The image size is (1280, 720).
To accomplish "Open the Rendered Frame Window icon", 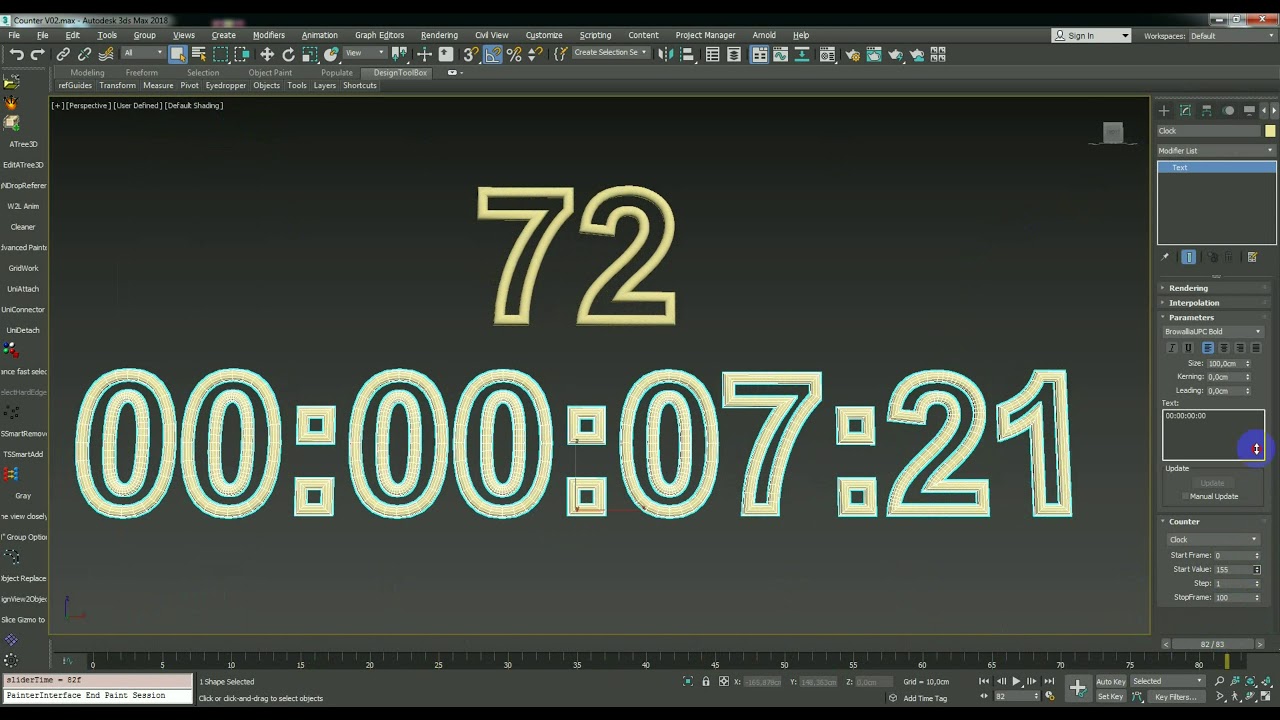I will click(x=873, y=55).
